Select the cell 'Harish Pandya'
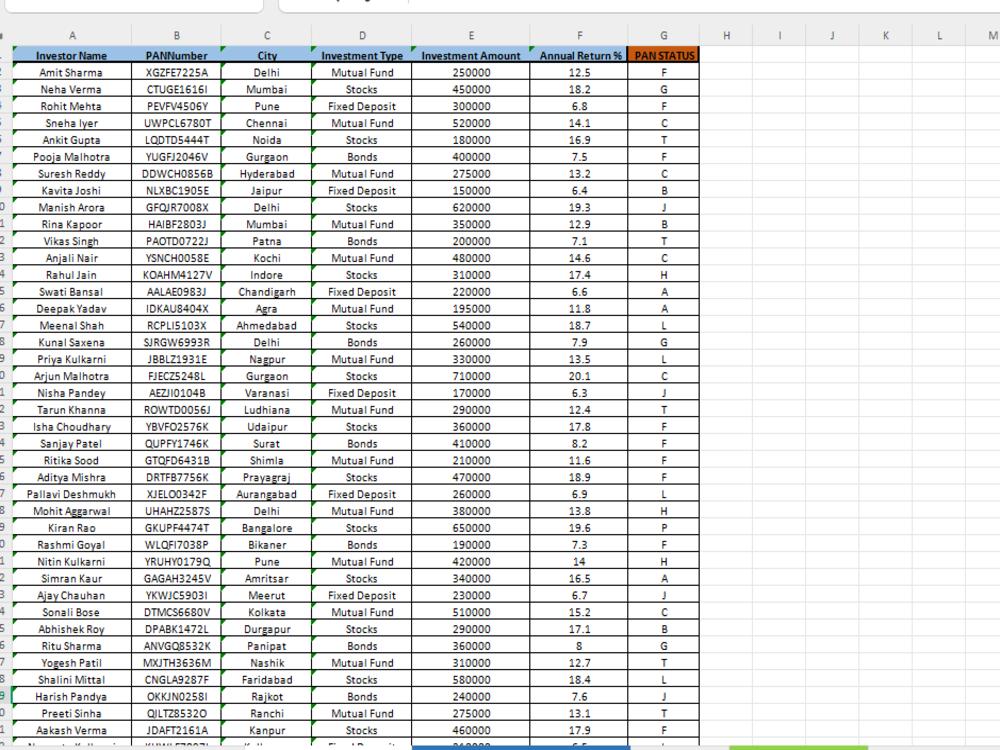The width and height of the screenshot is (1000, 750). [x=72, y=696]
